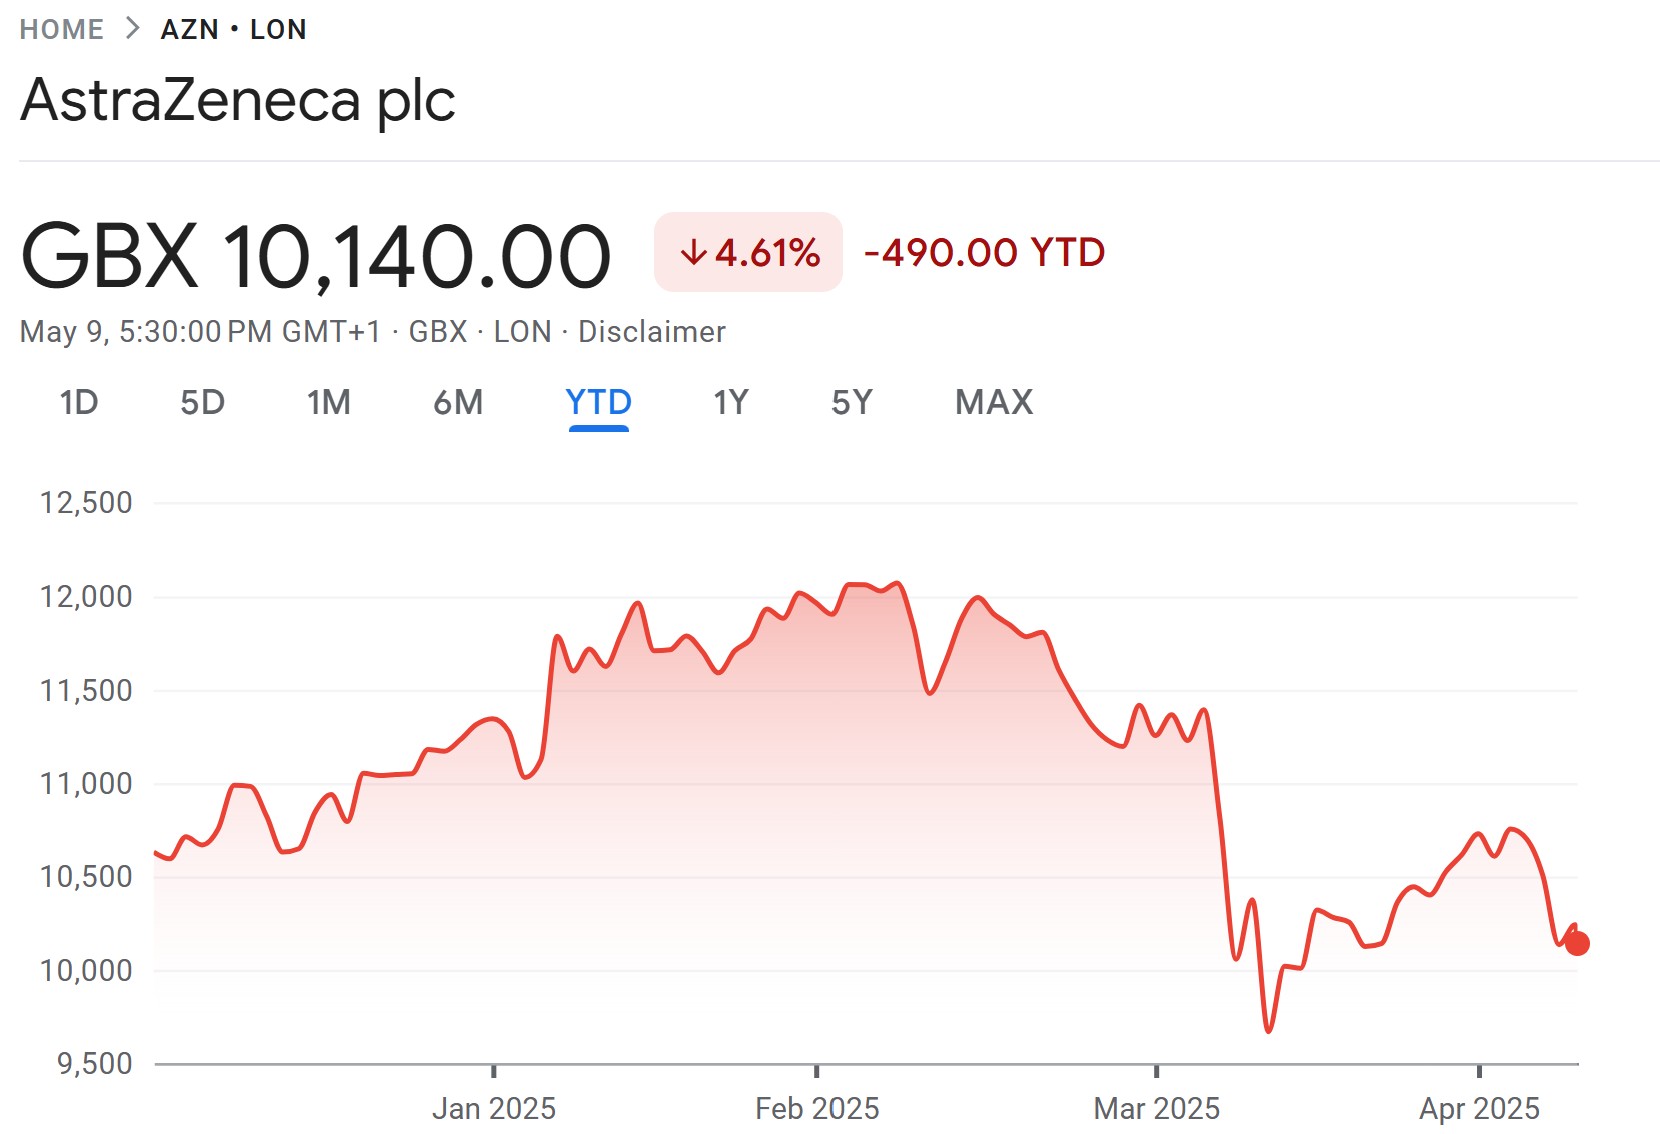Image resolution: width=1660 pixels, height=1134 pixels.
Task: Click the -490.00 YTD change text
Action: click(x=984, y=252)
